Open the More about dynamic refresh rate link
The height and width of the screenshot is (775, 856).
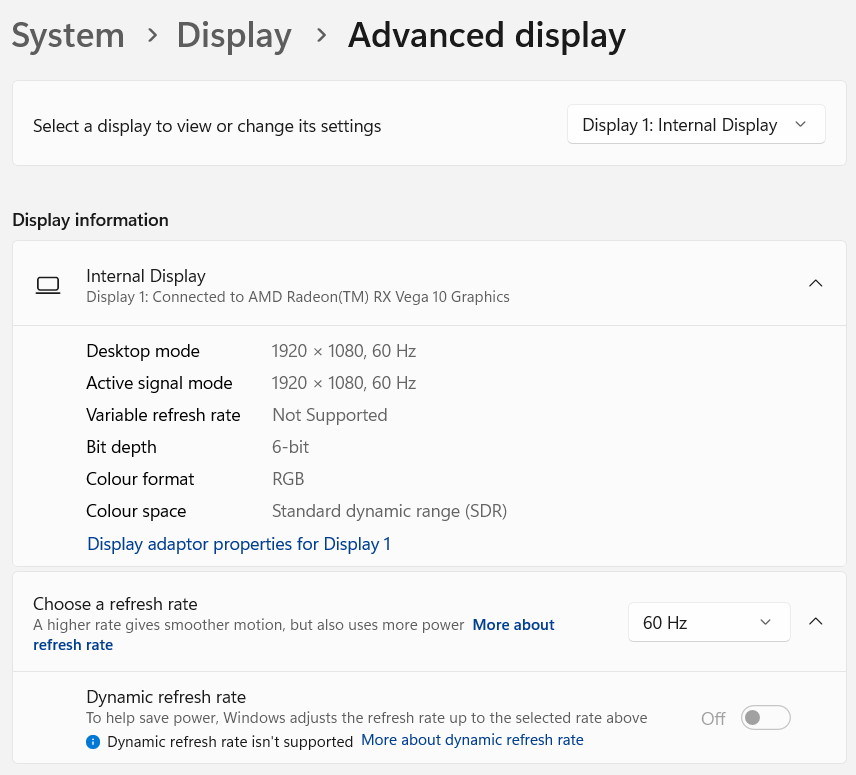pyautogui.click(x=472, y=740)
